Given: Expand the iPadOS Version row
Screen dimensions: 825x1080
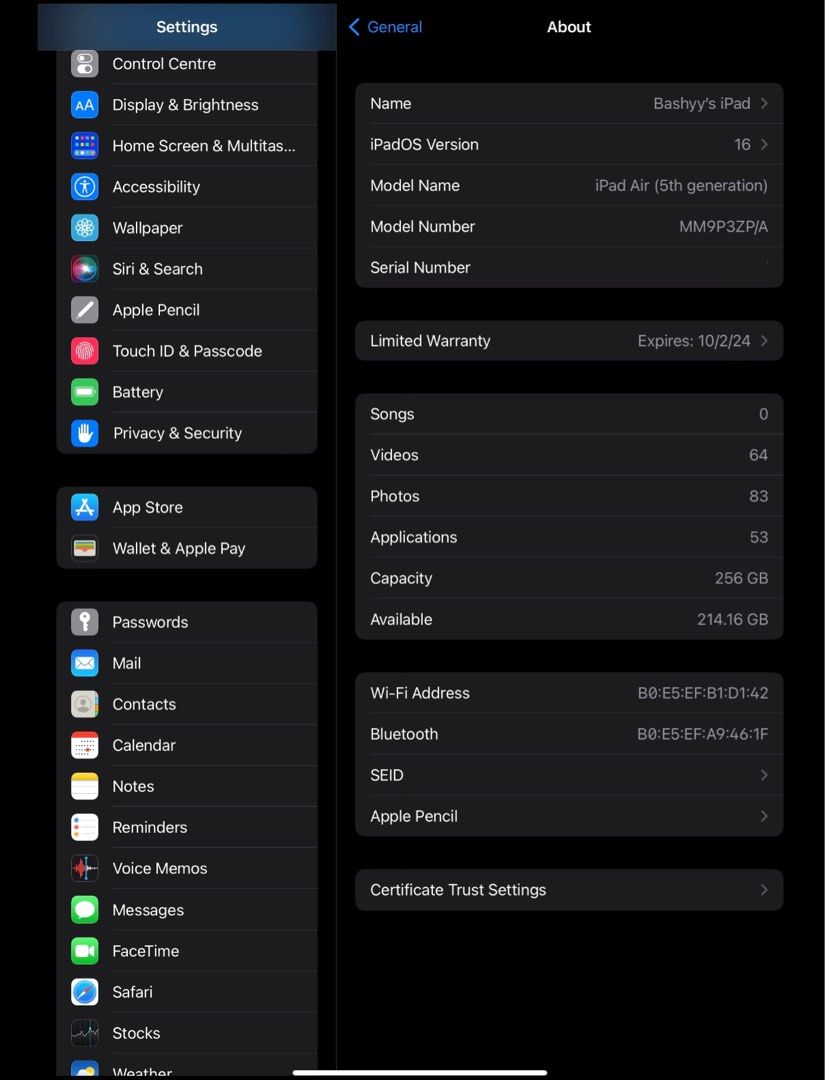Looking at the screenshot, I should (x=569, y=144).
